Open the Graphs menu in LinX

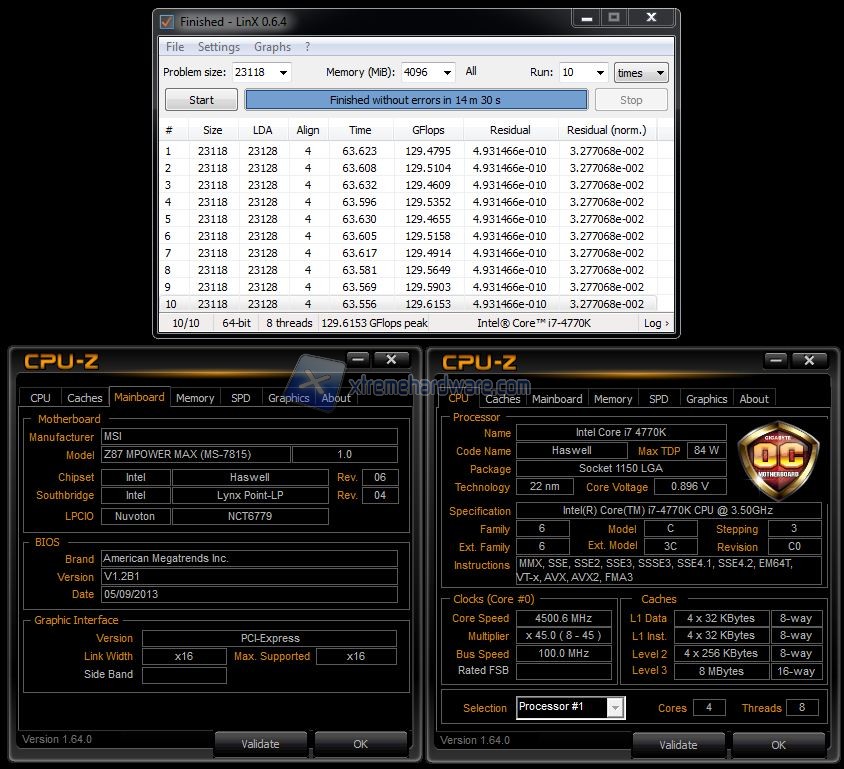pyautogui.click(x=272, y=47)
